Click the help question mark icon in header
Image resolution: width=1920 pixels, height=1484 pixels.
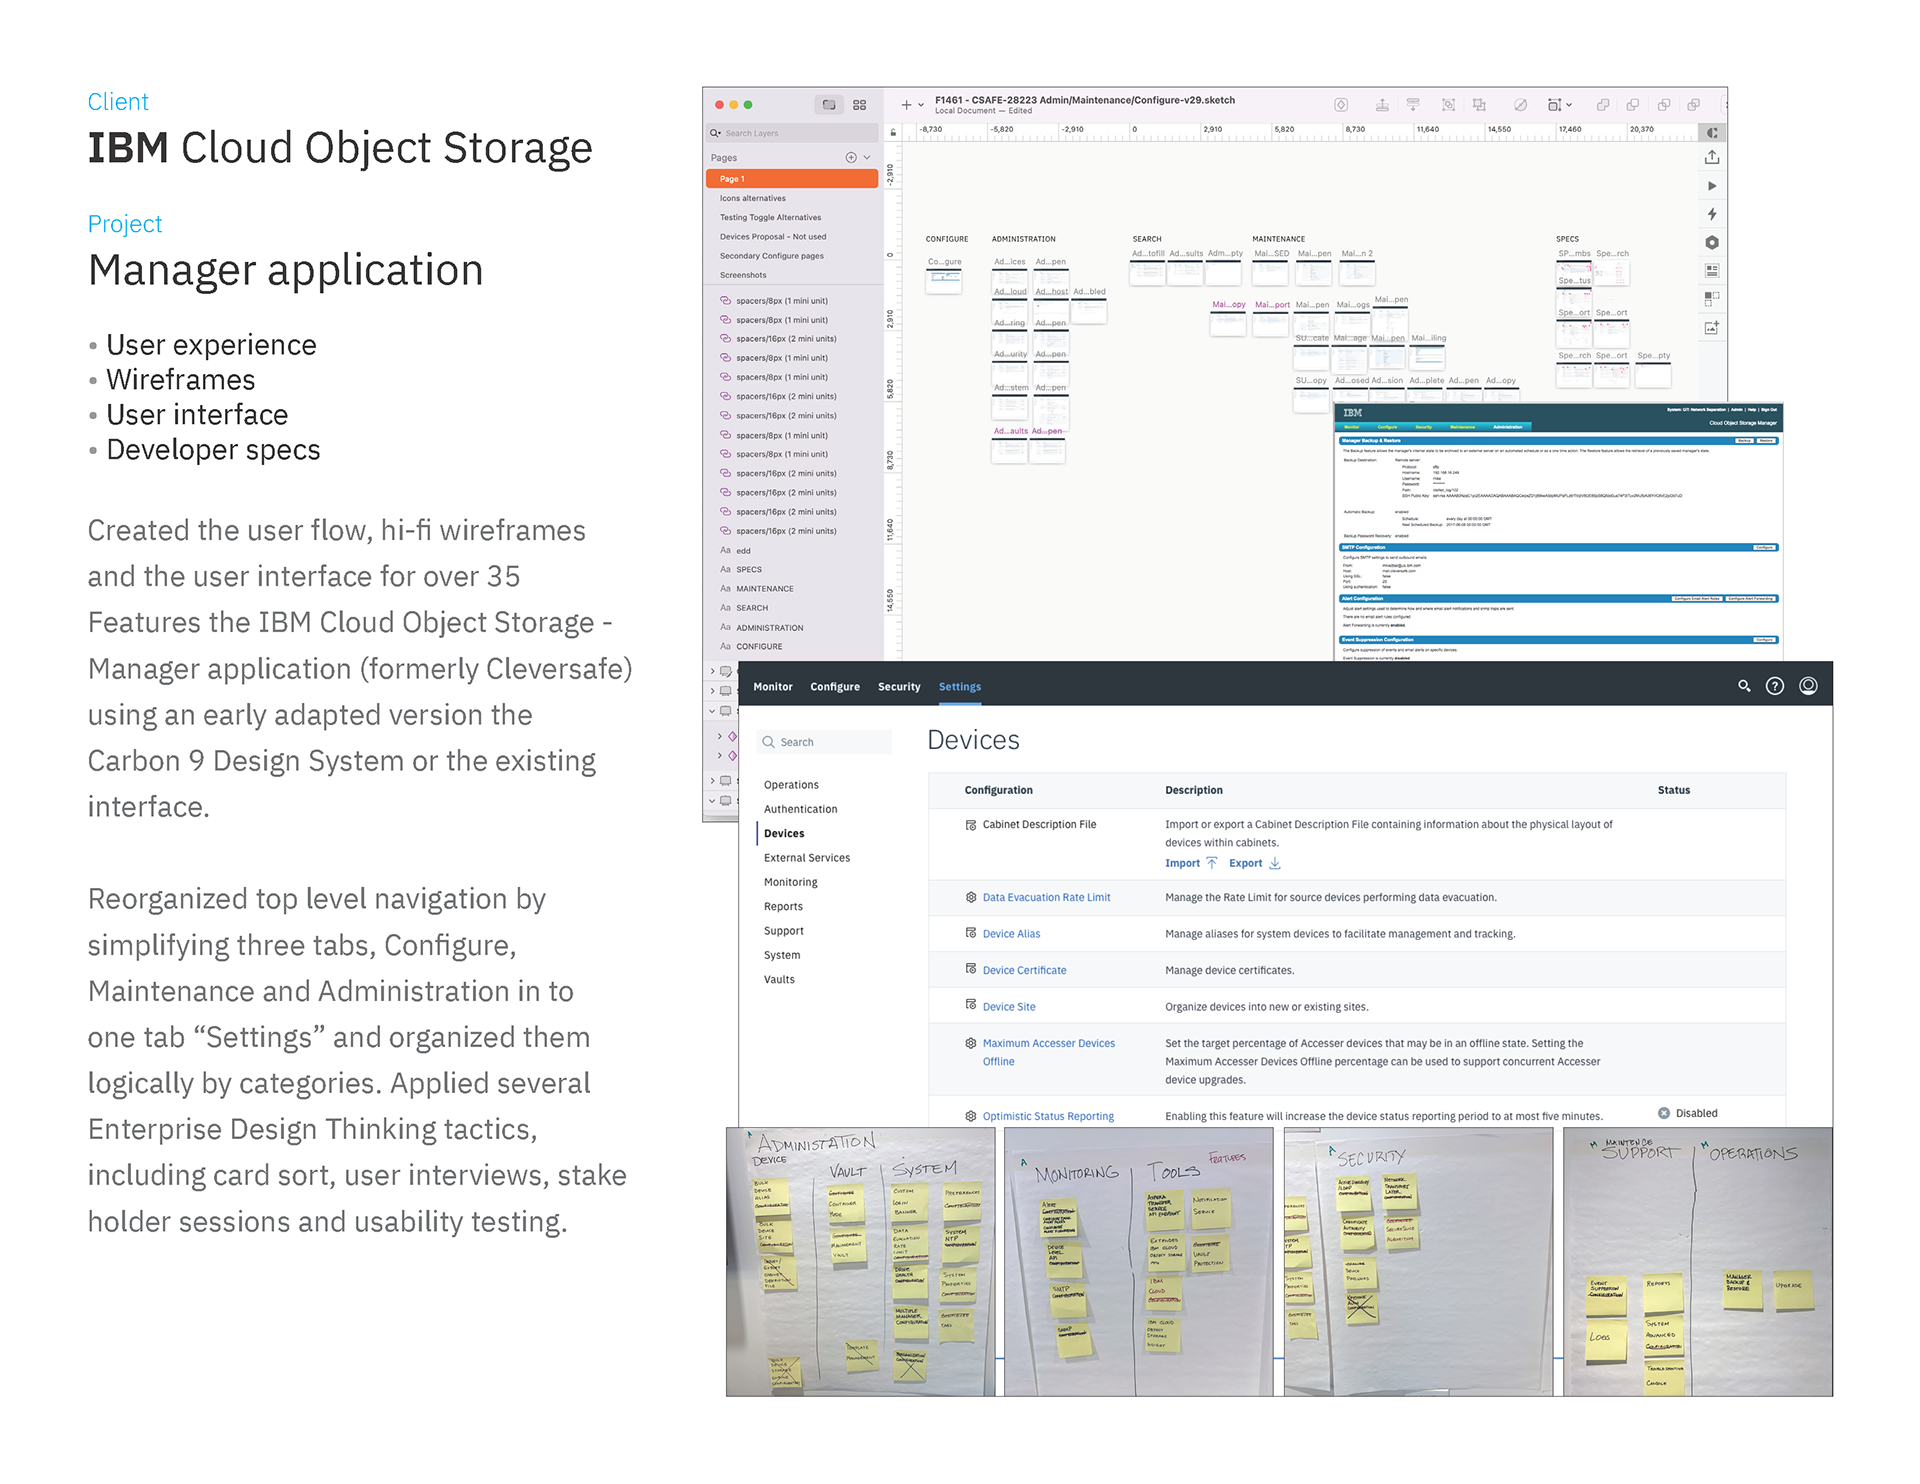click(x=1775, y=686)
